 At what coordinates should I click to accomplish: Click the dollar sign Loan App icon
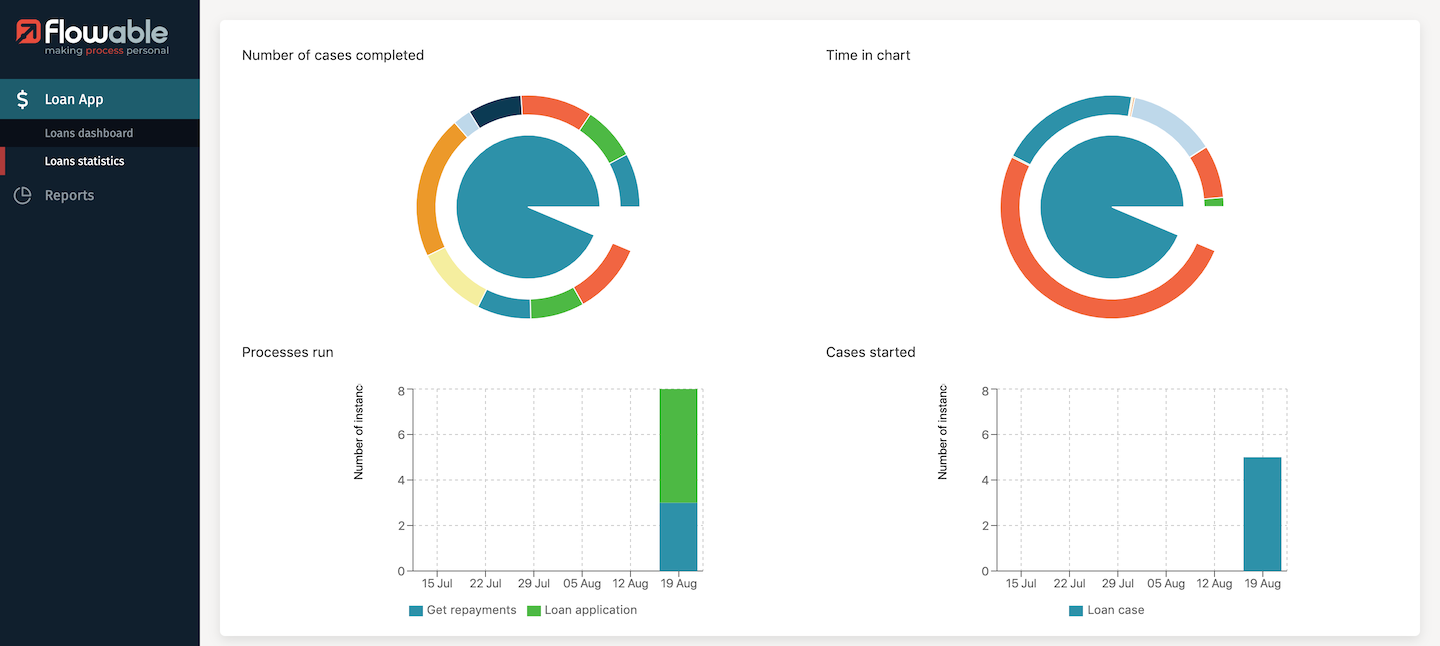[x=22, y=99]
